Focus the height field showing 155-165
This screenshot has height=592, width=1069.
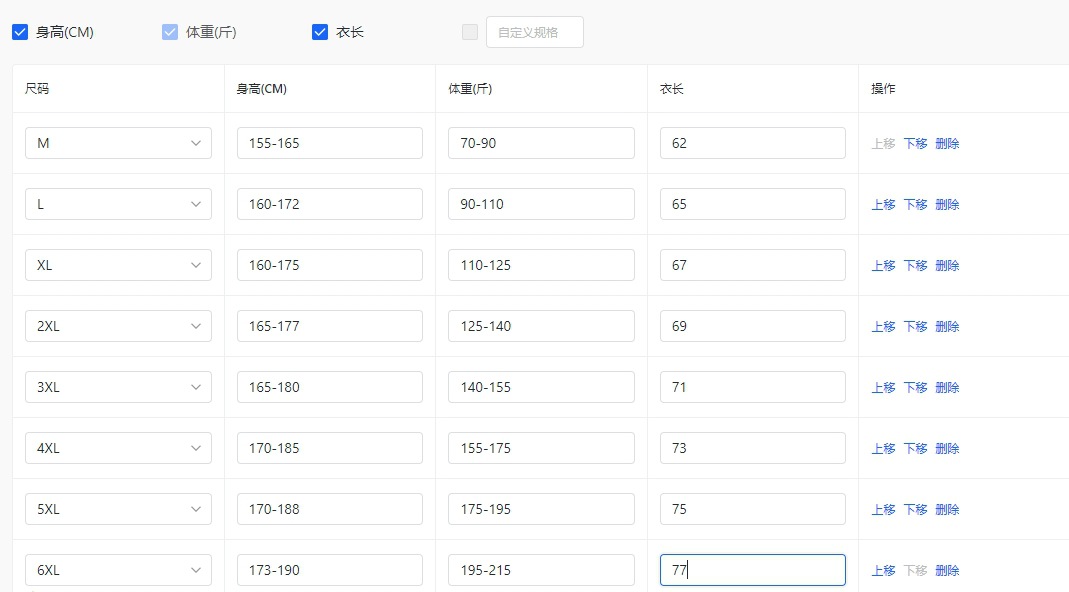click(x=329, y=143)
